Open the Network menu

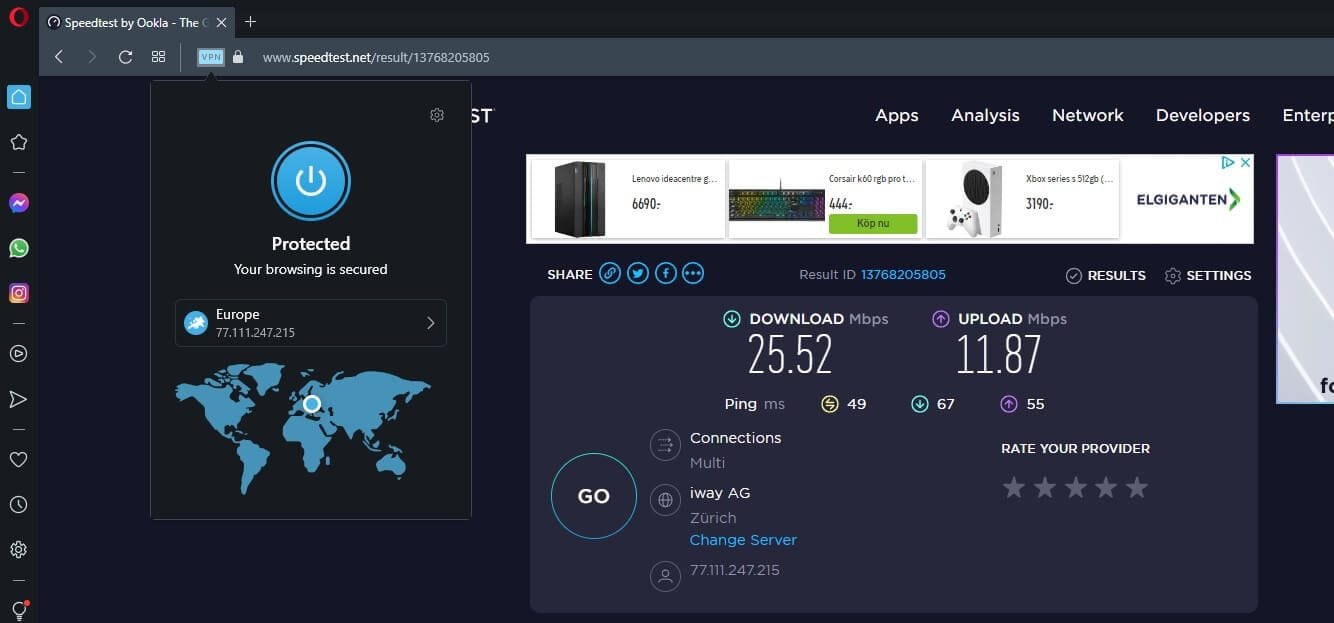tap(1088, 116)
